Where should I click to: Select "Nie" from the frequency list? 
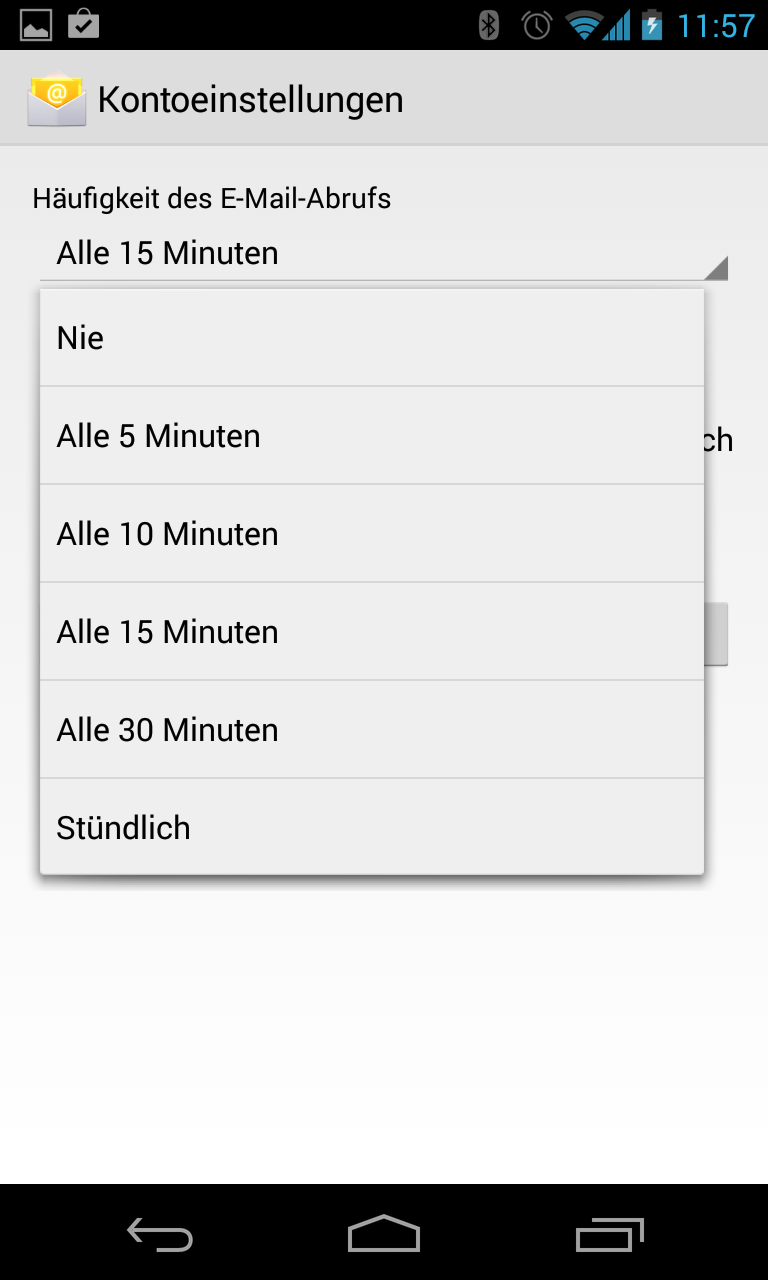[x=372, y=338]
